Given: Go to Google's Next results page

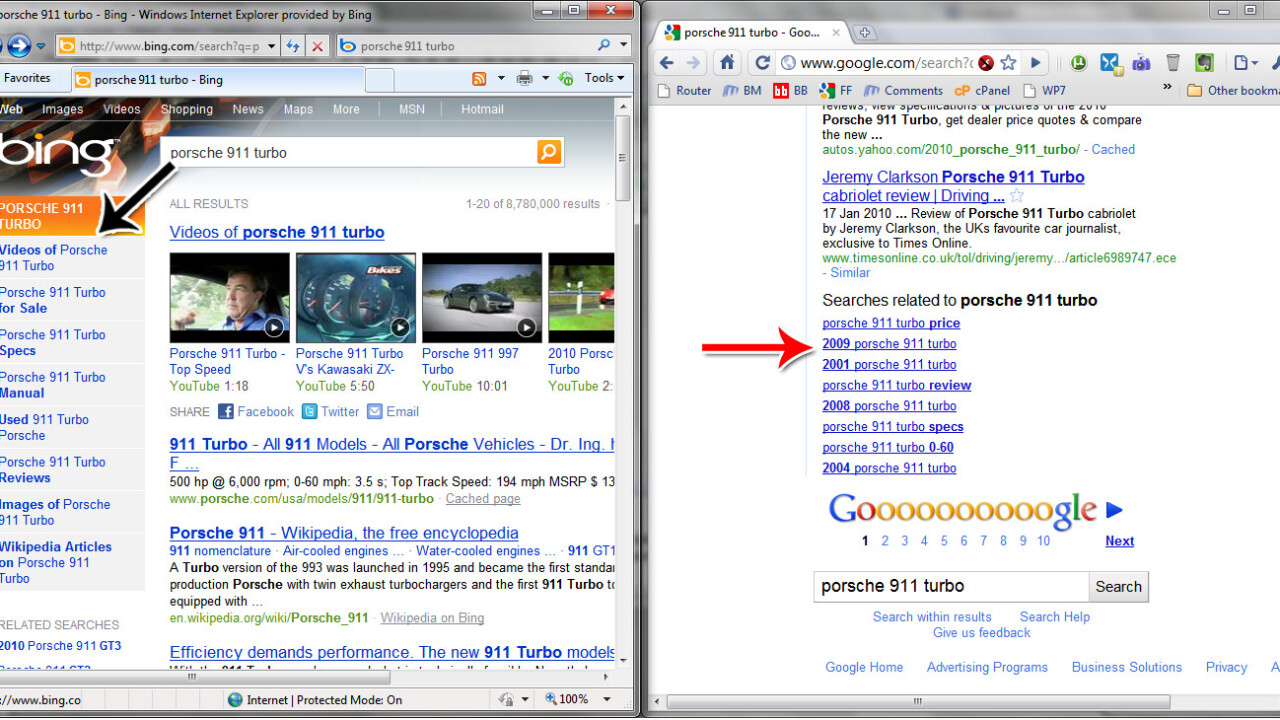Looking at the screenshot, I should point(1119,541).
